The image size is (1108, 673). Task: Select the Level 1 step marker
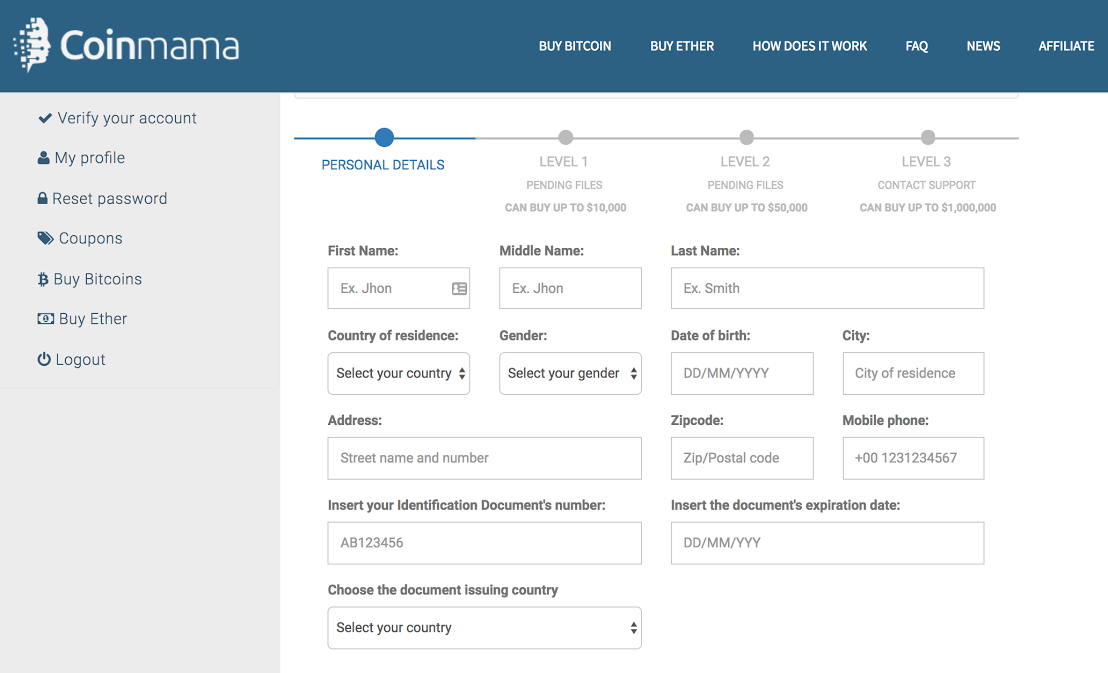[x=565, y=138]
